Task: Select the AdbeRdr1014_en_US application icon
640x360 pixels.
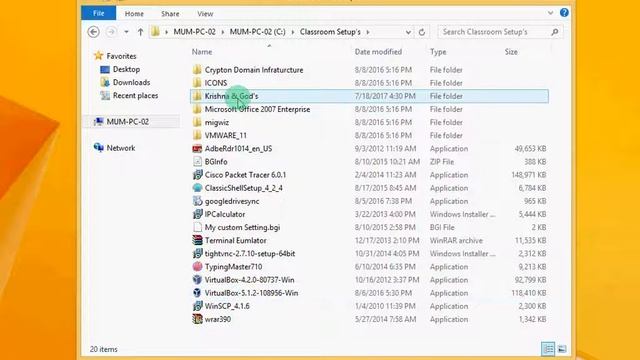Action: pyautogui.click(x=197, y=149)
